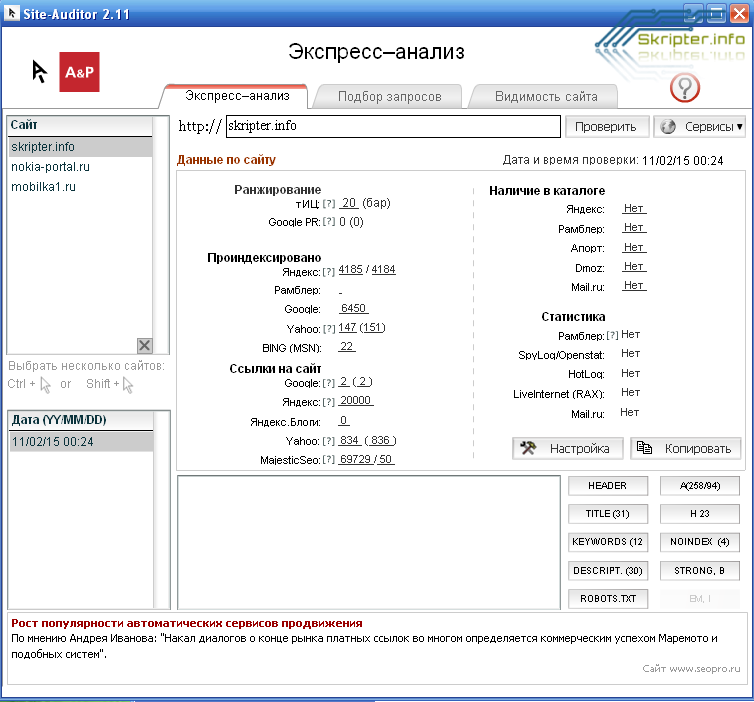Viewport: 754px width, 702px height.
Task: Open Сайт www.seopro.ru link
Action: (x=691, y=669)
